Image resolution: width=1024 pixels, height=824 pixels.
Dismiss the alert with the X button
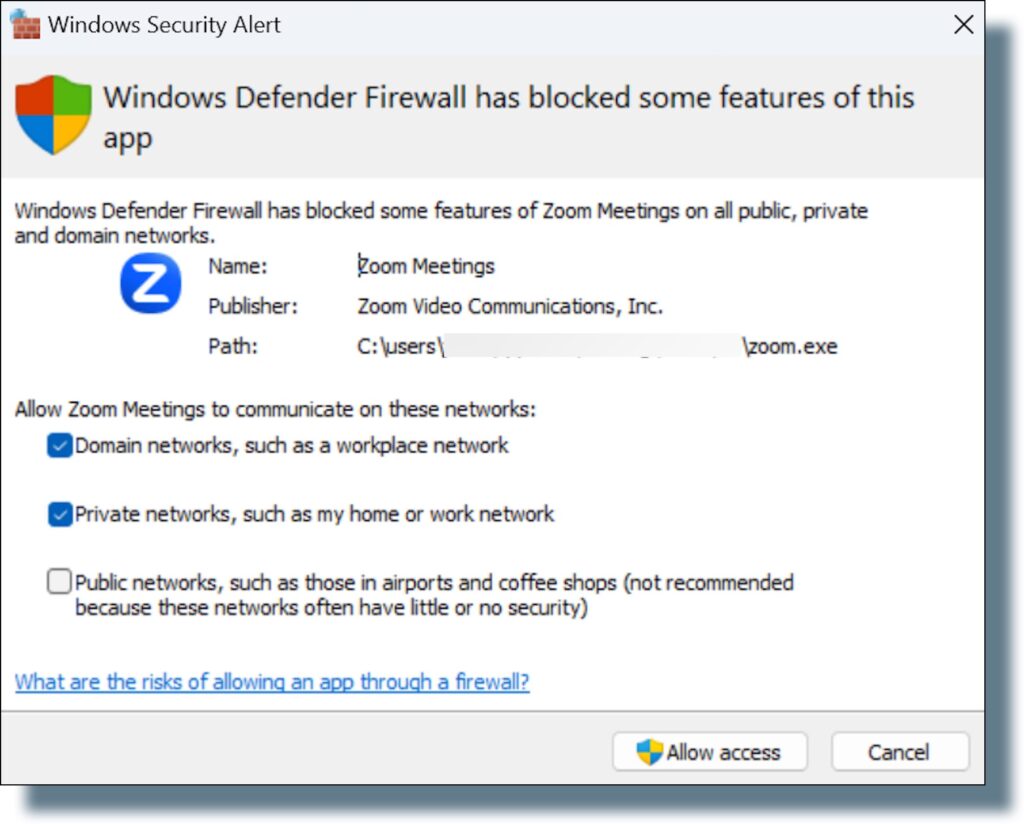coord(963,24)
